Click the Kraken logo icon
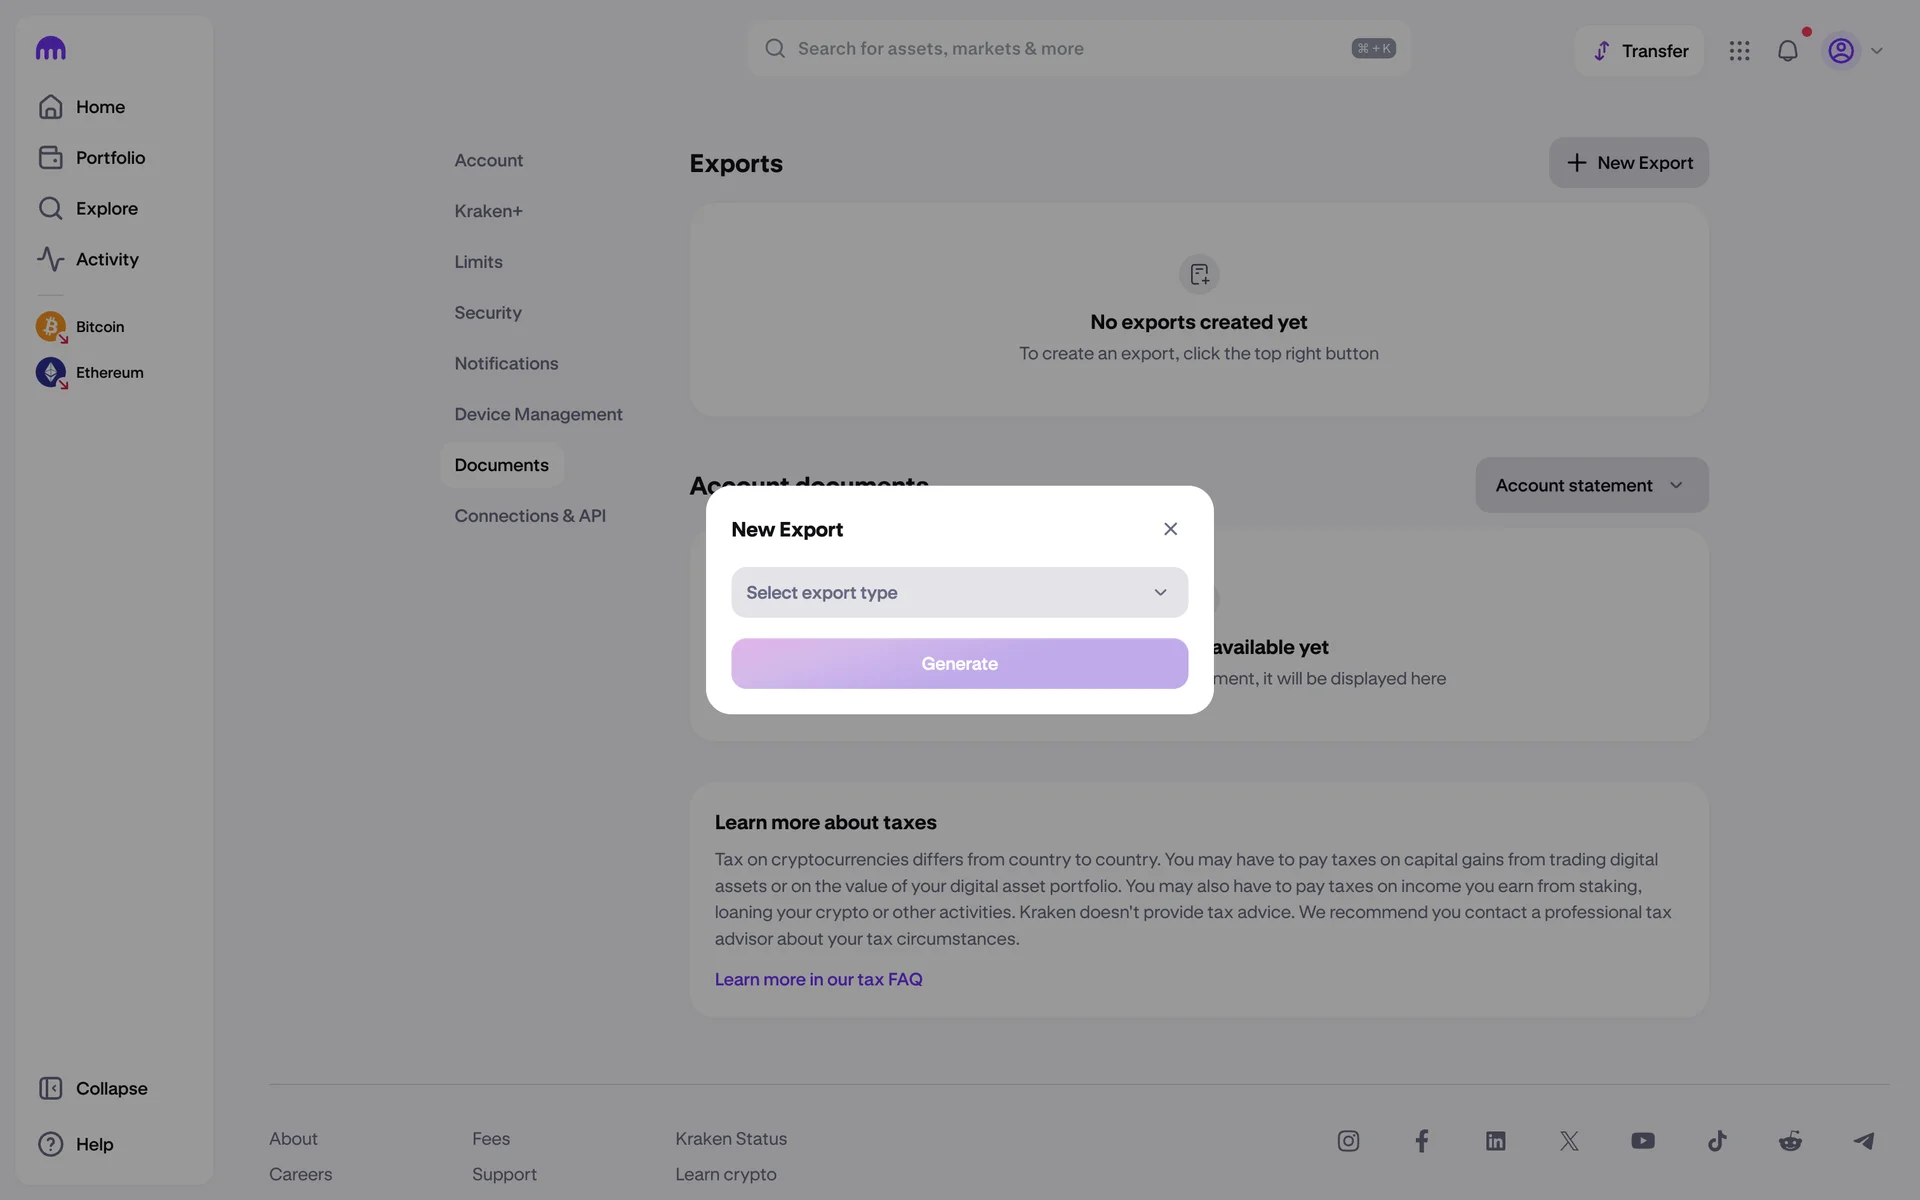Image resolution: width=1920 pixels, height=1200 pixels. point(50,49)
